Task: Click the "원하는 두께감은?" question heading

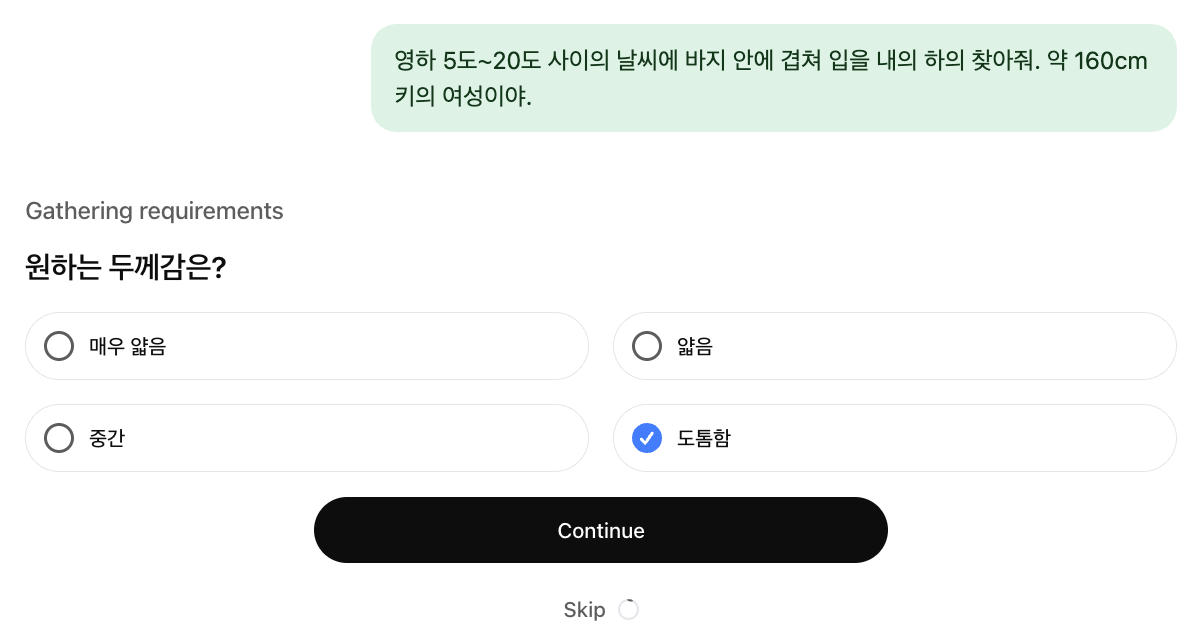Action: [x=125, y=268]
